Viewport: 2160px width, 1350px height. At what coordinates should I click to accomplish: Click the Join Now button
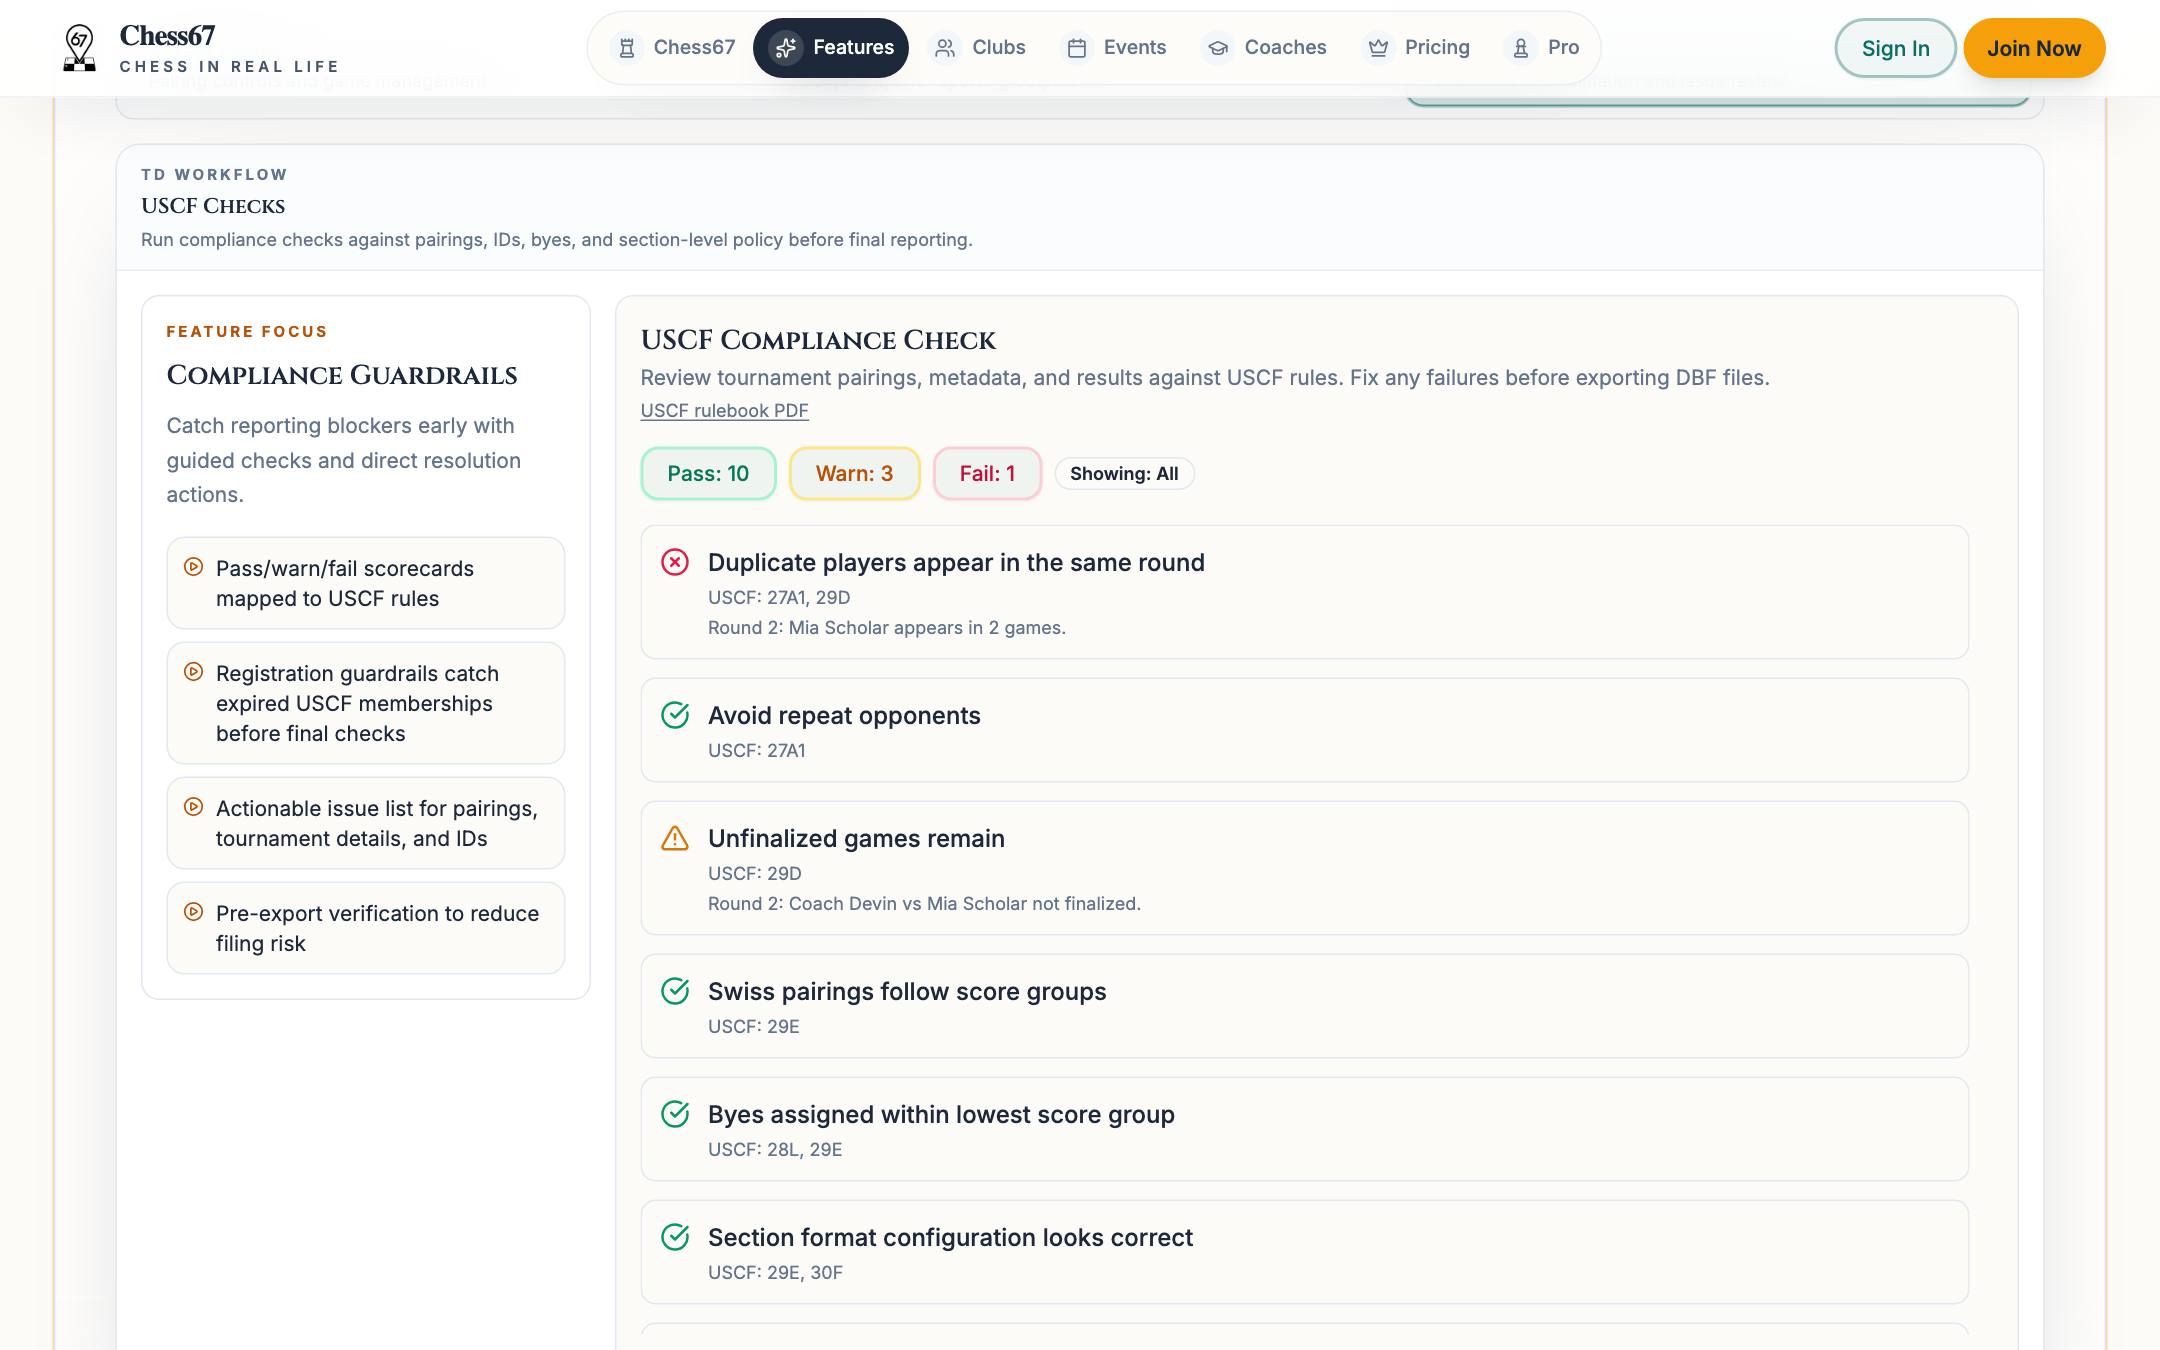coord(2034,48)
